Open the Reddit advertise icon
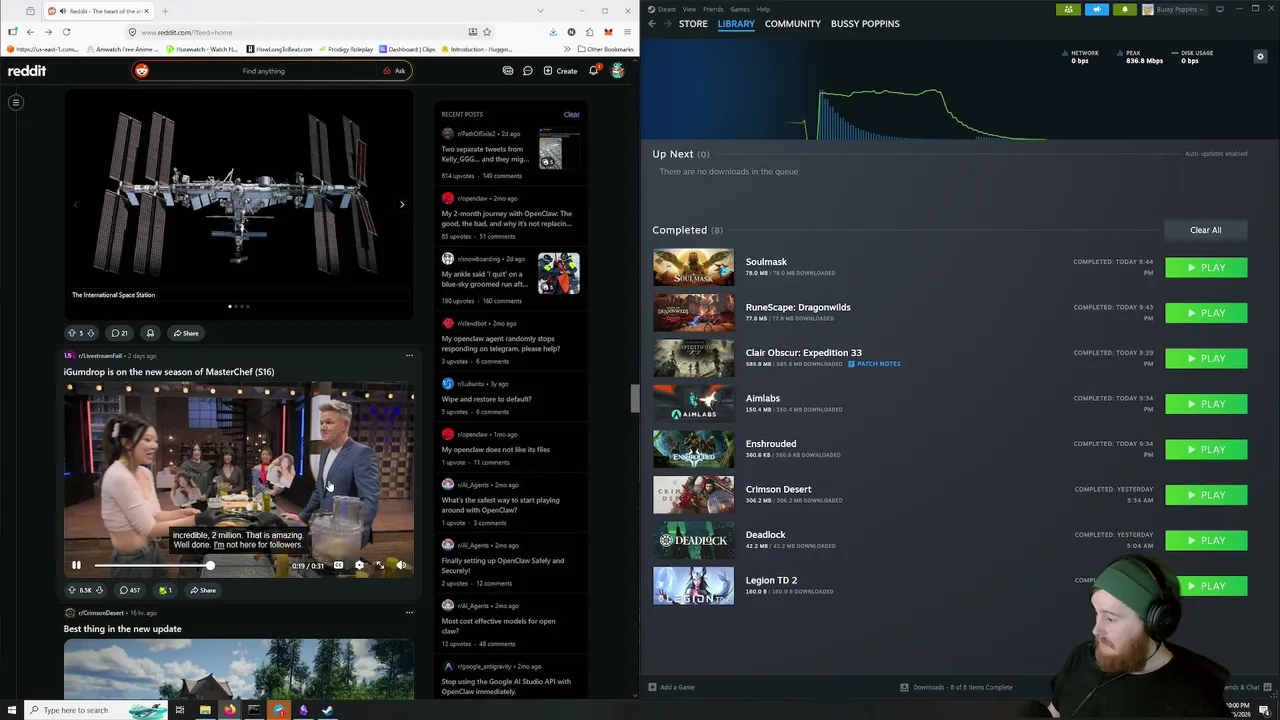 pos(508,71)
